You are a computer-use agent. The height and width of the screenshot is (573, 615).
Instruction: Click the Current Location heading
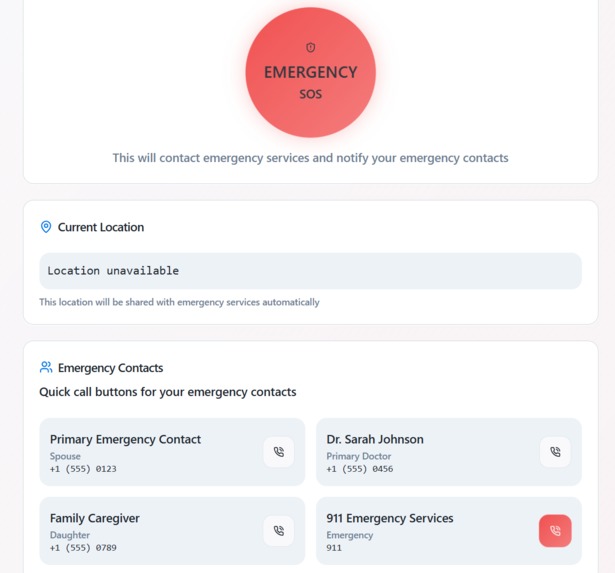[101, 227]
